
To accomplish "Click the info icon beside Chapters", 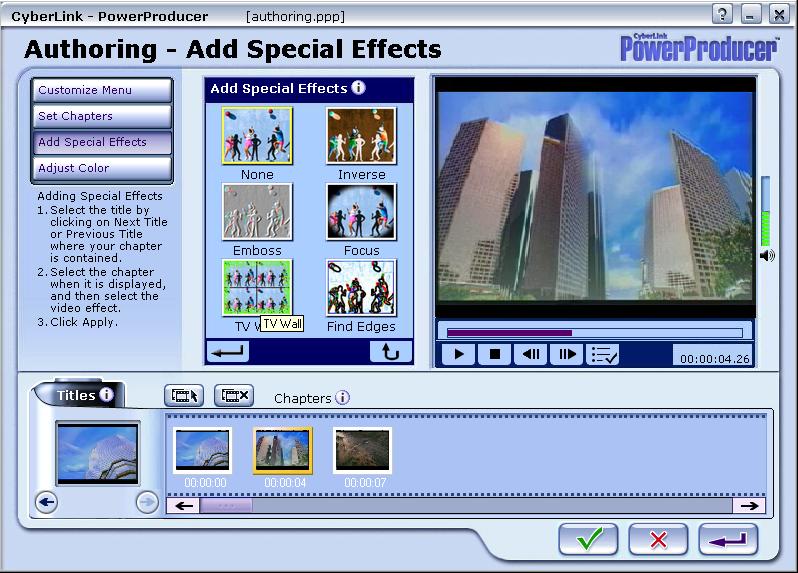I will 342,397.
